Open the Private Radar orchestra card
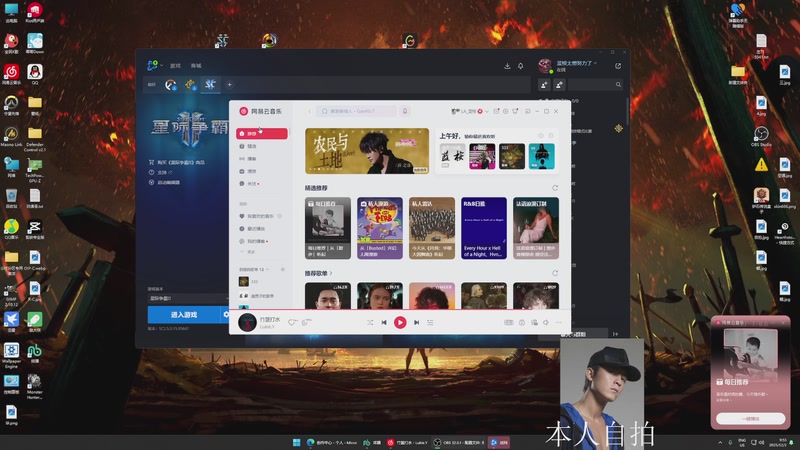The height and width of the screenshot is (450, 800). pos(432,228)
